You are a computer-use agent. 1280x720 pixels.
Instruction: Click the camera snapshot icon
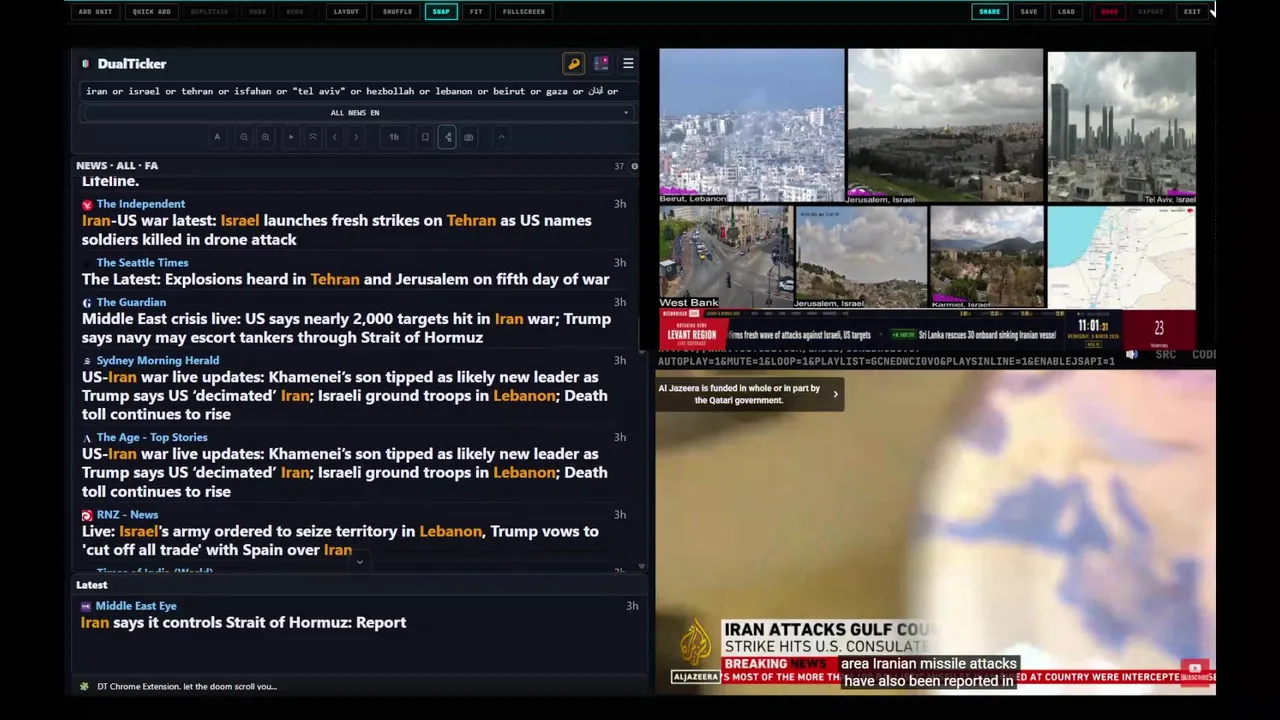[x=469, y=137]
